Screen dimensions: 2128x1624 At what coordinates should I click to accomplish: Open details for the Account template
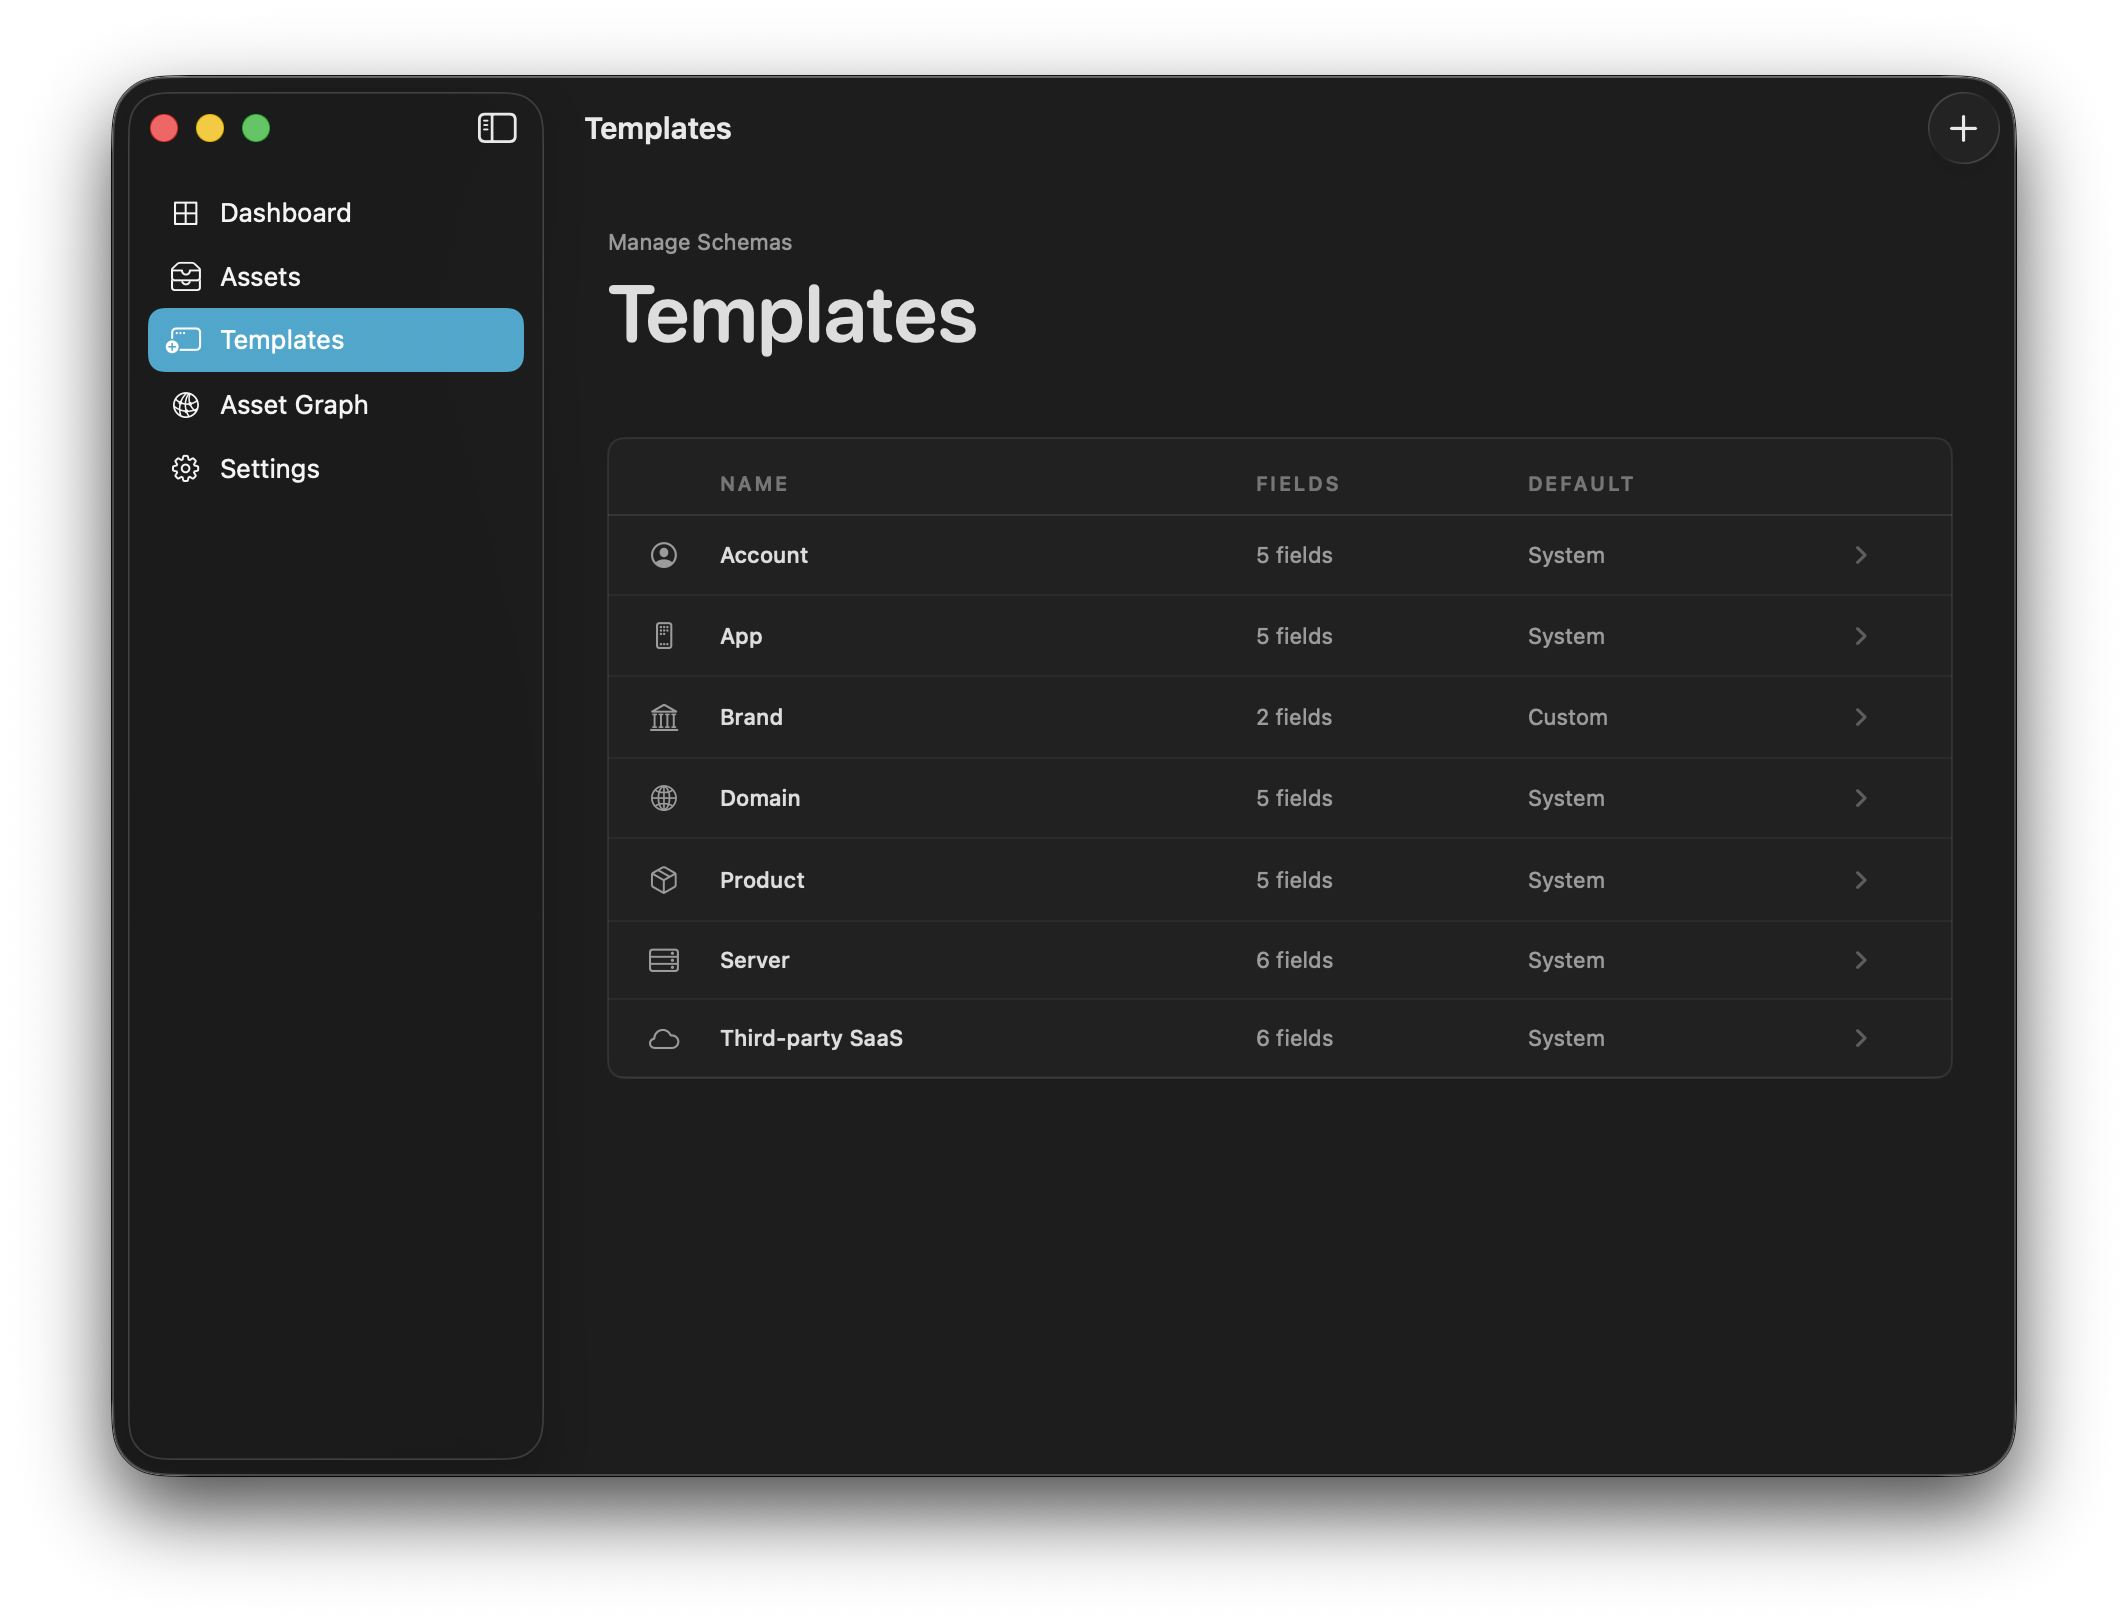pyautogui.click(x=1861, y=555)
